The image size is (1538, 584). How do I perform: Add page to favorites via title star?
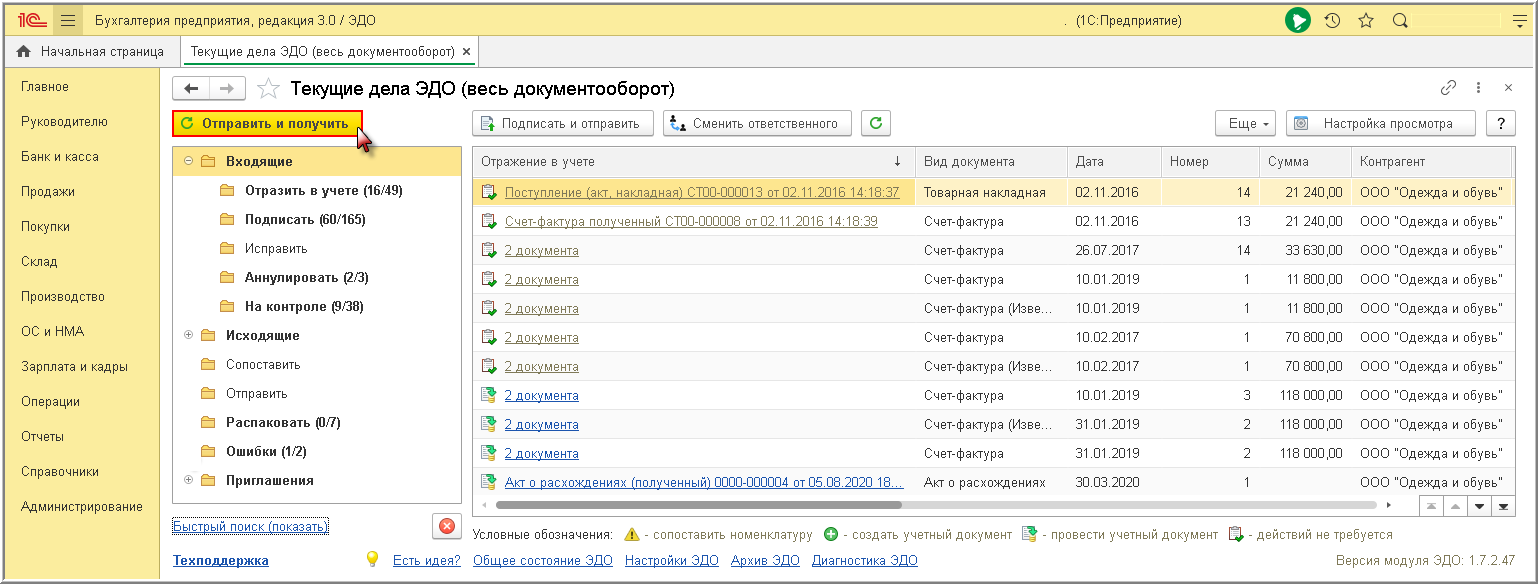point(268,89)
